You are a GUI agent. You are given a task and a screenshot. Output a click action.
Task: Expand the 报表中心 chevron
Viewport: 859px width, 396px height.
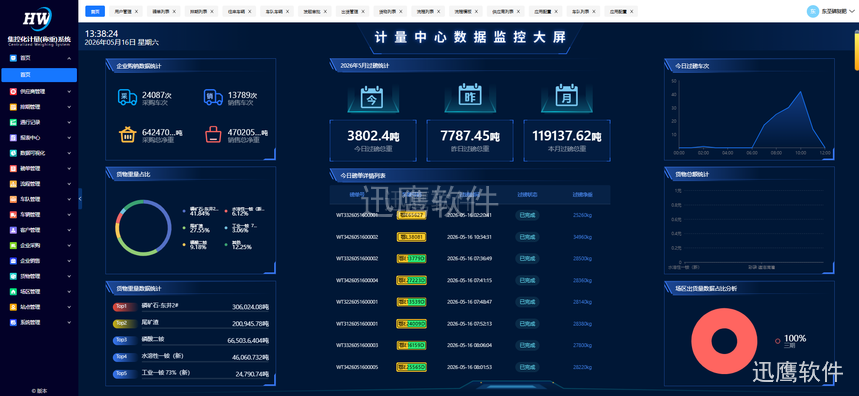click(69, 137)
